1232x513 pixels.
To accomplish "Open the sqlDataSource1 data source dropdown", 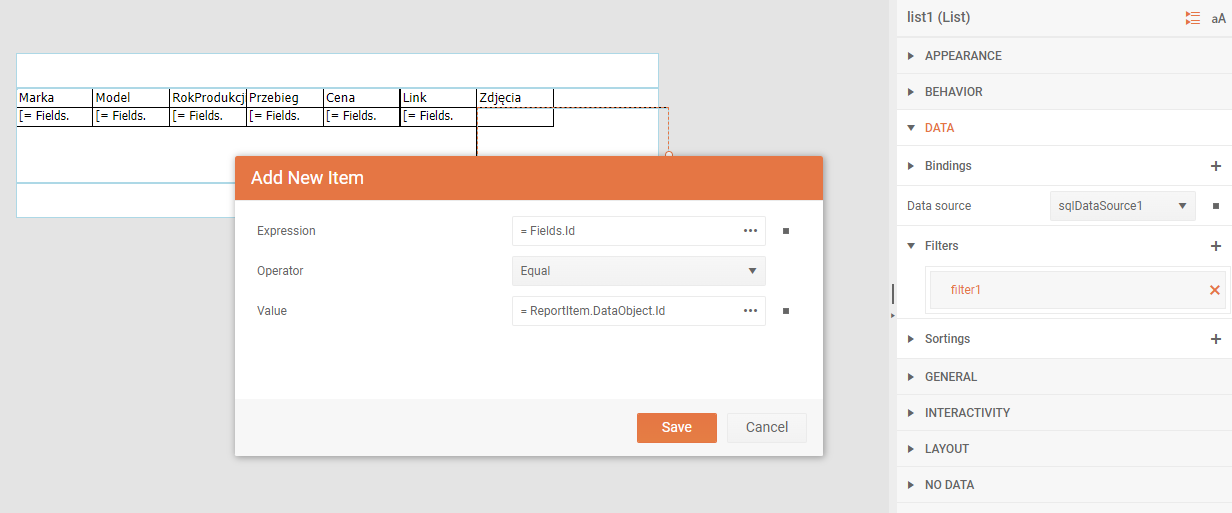I will (x=1122, y=206).
